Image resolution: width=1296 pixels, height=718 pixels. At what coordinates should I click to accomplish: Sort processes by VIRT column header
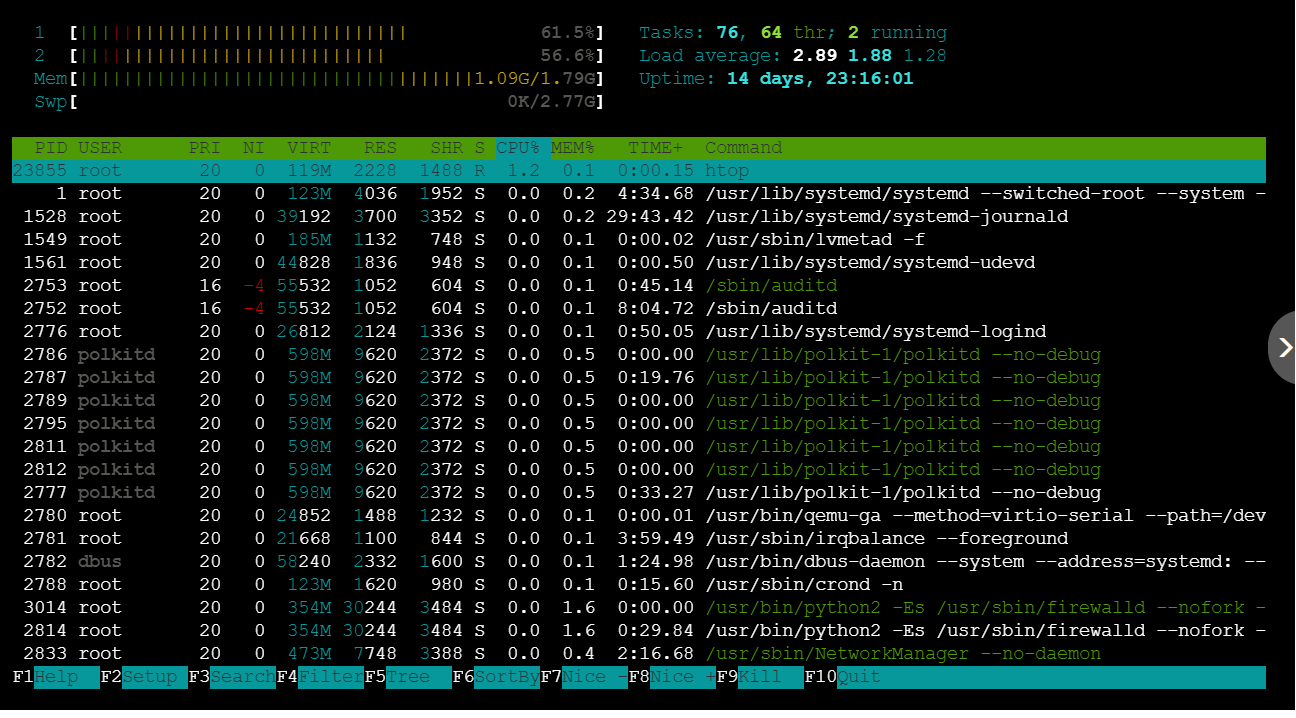pos(309,148)
